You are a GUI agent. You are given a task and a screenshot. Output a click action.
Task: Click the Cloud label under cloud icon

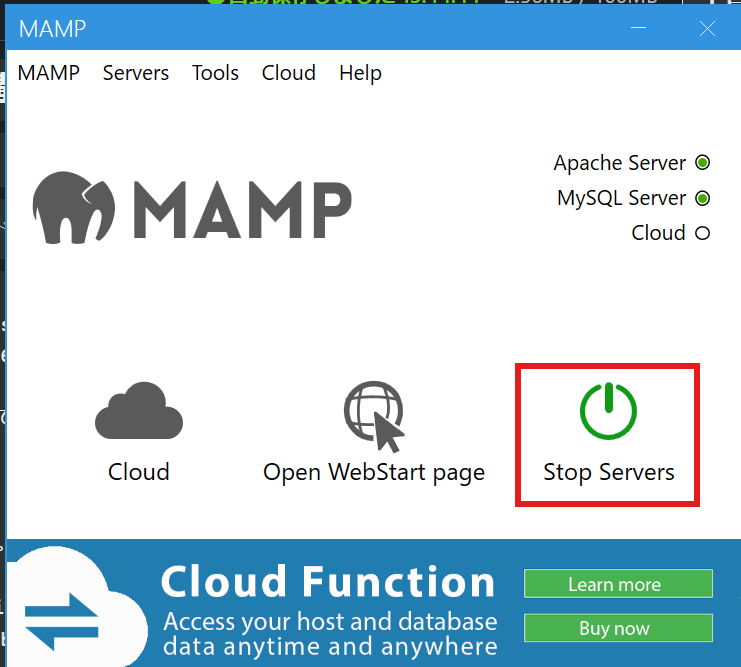point(138,472)
